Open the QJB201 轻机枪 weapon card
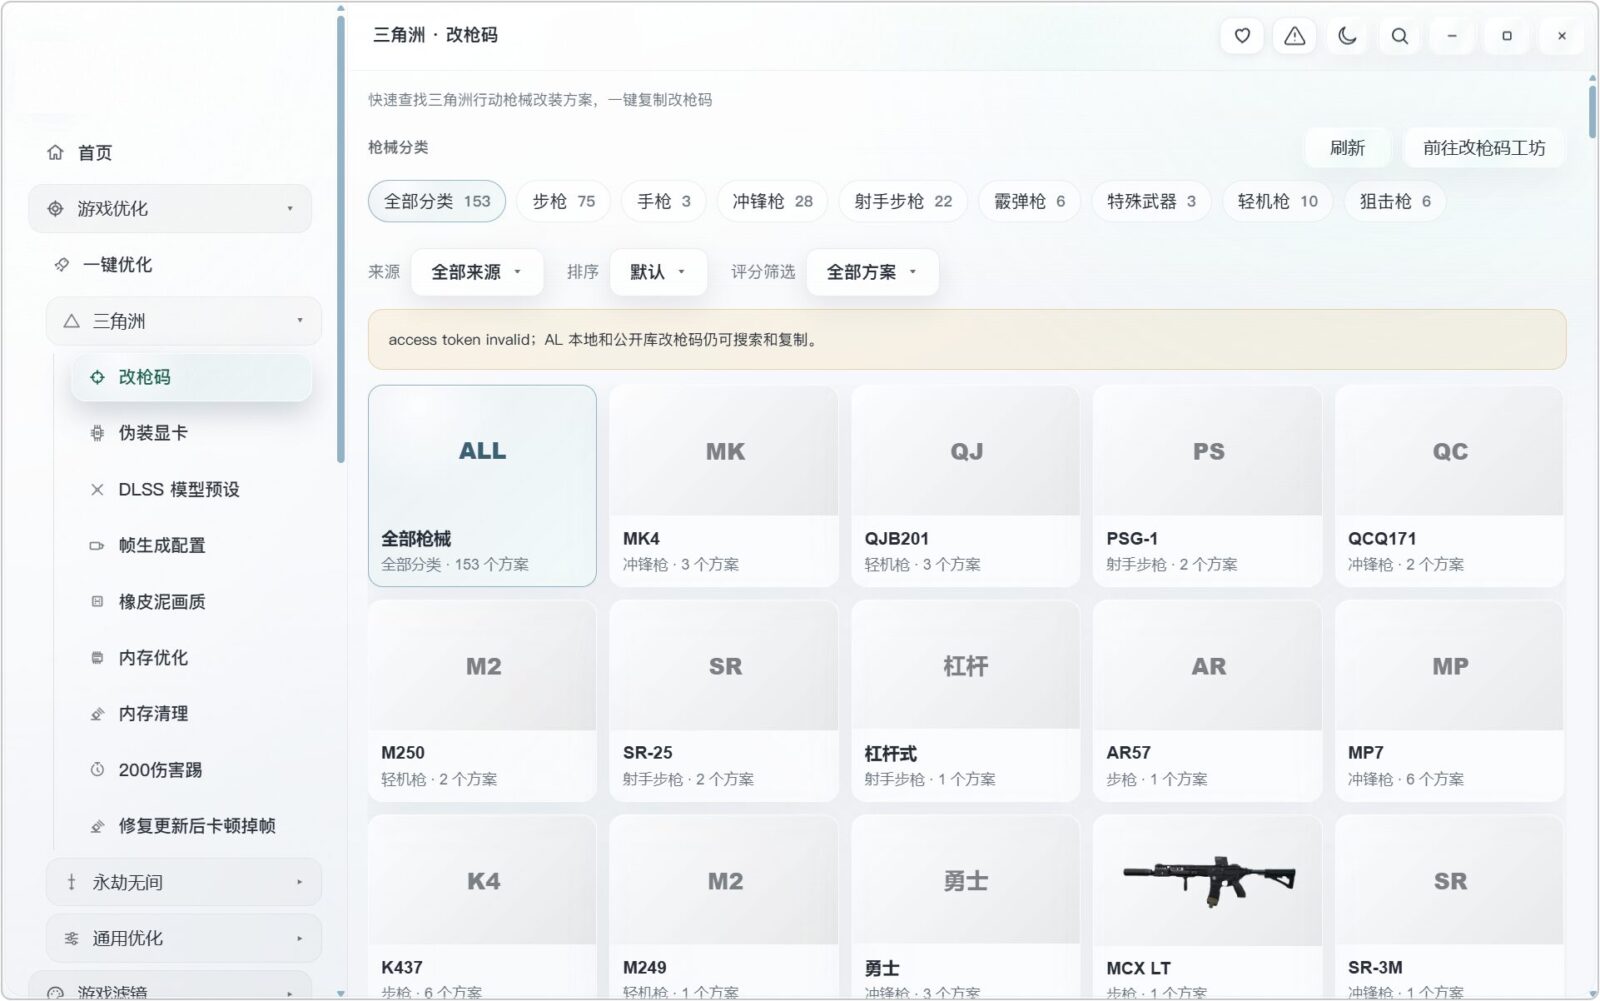 point(966,486)
